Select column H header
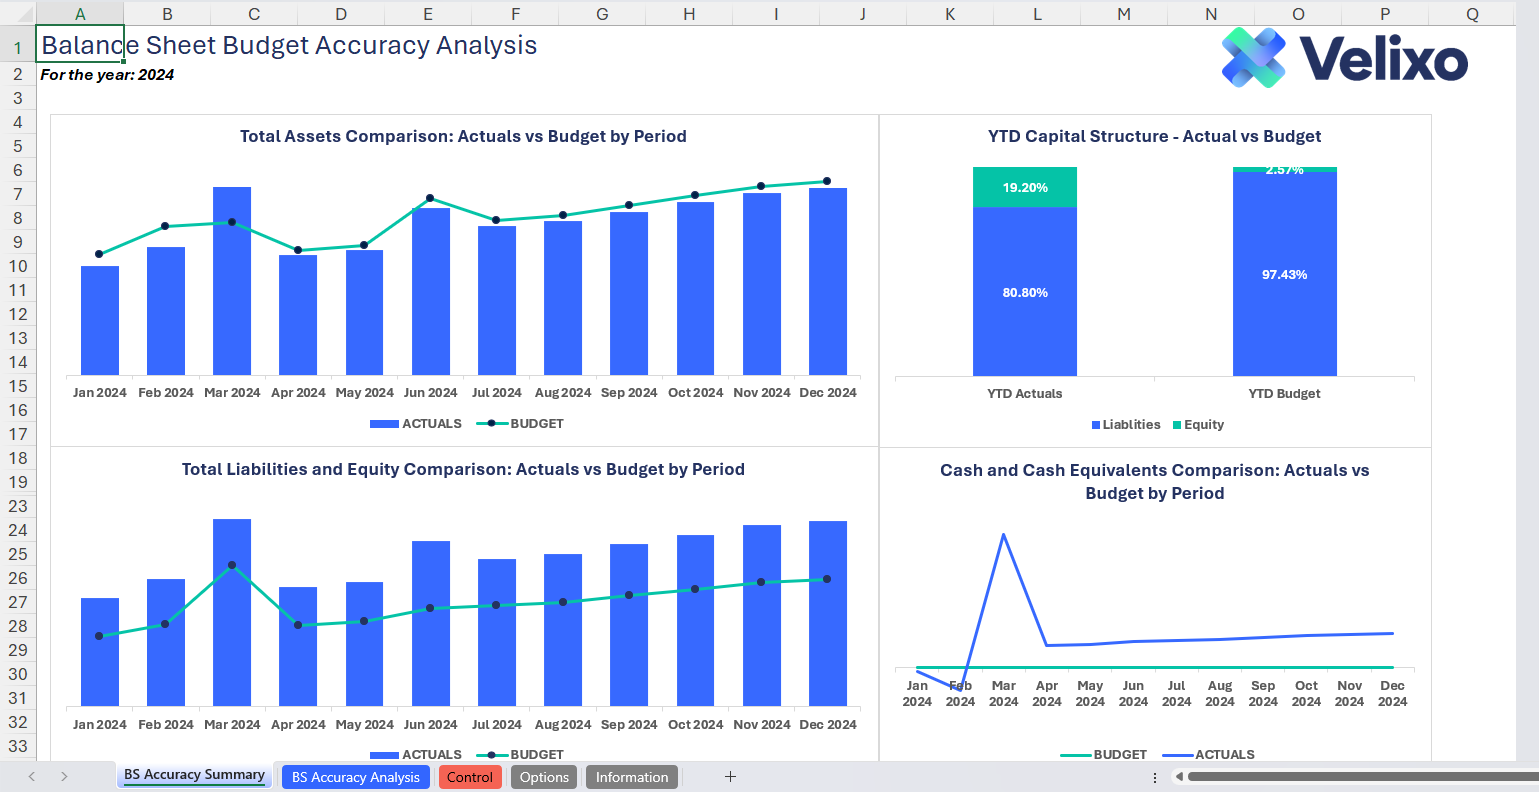This screenshot has height=792, width=1539. click(x=689, y=13)
